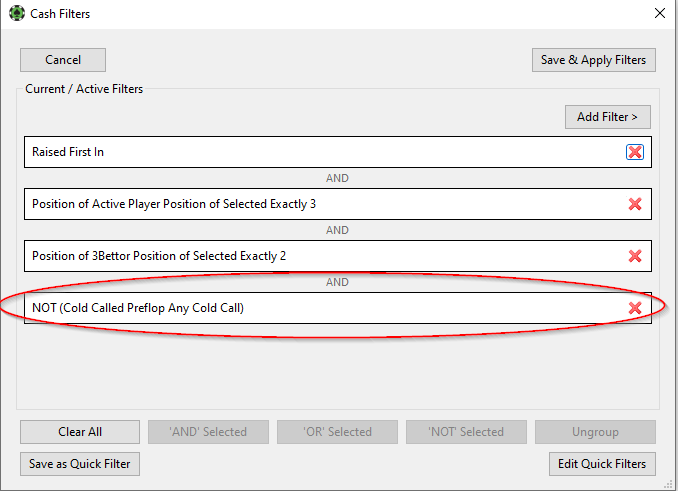Click the 'NOT' Selected button
The image size is (678, 491).
pos(466,432)
